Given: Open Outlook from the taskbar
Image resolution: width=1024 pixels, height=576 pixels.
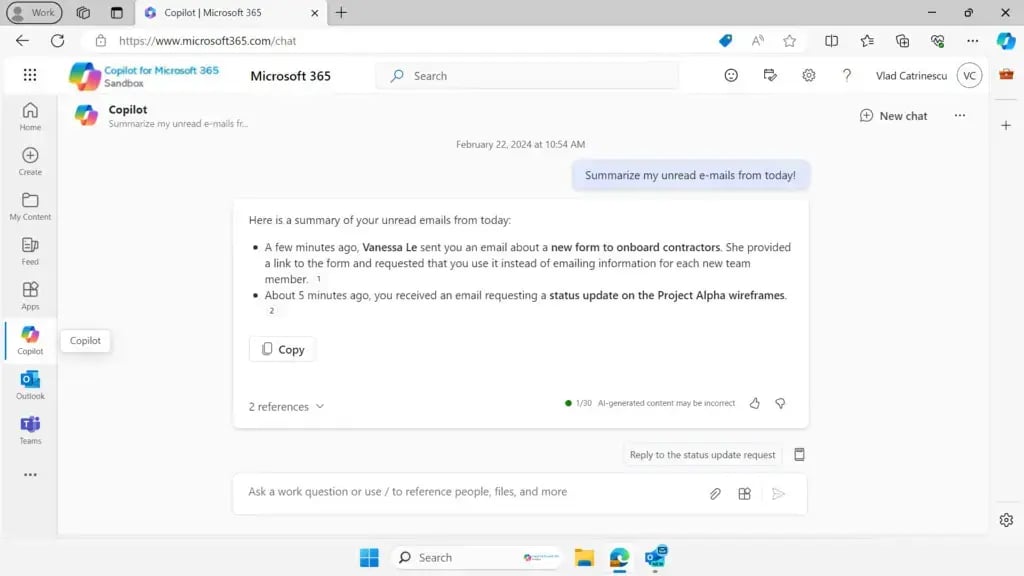Looking at the screenshot, I should [656, 556].
